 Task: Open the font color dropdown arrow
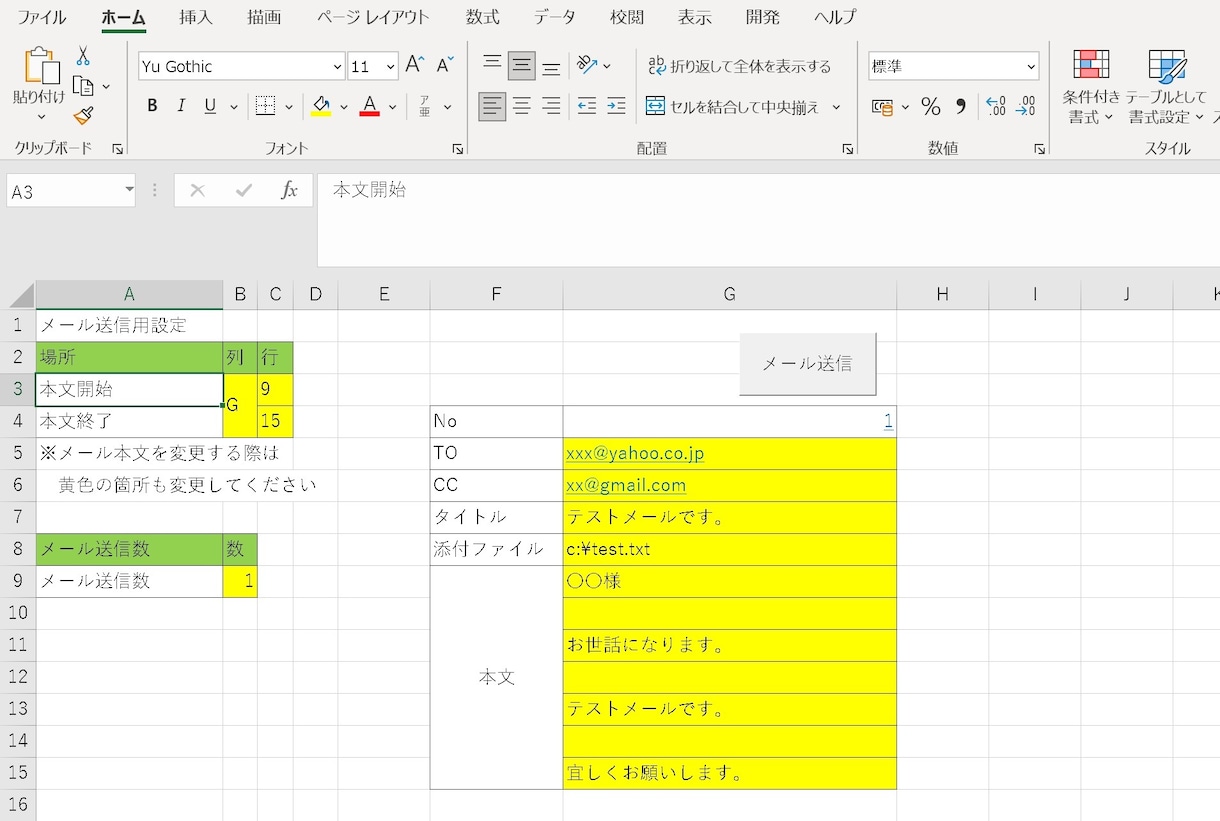point(393,106)
